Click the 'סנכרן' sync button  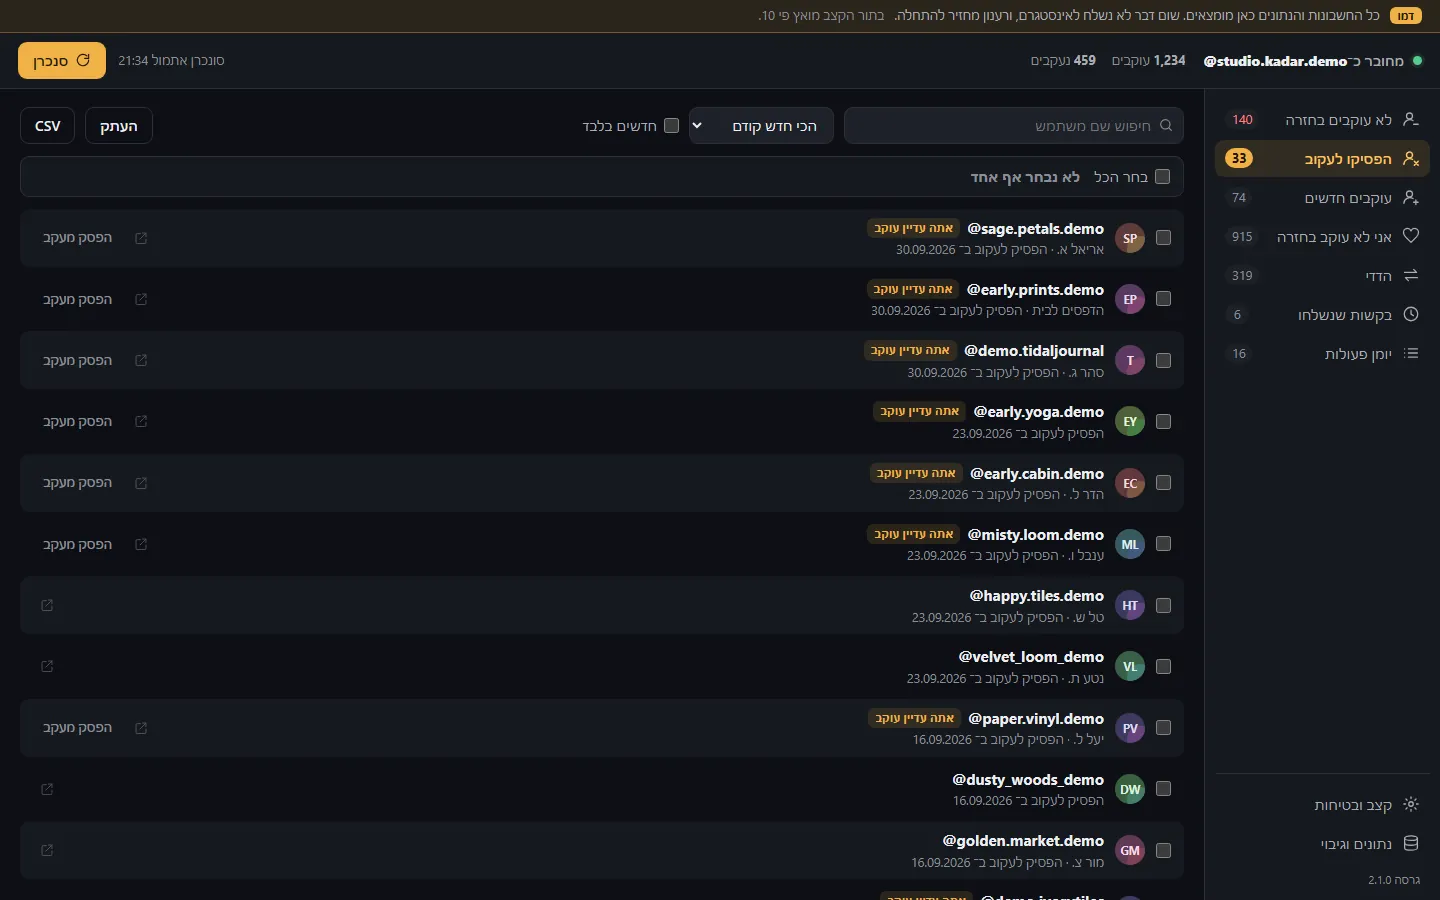[62, 61]
